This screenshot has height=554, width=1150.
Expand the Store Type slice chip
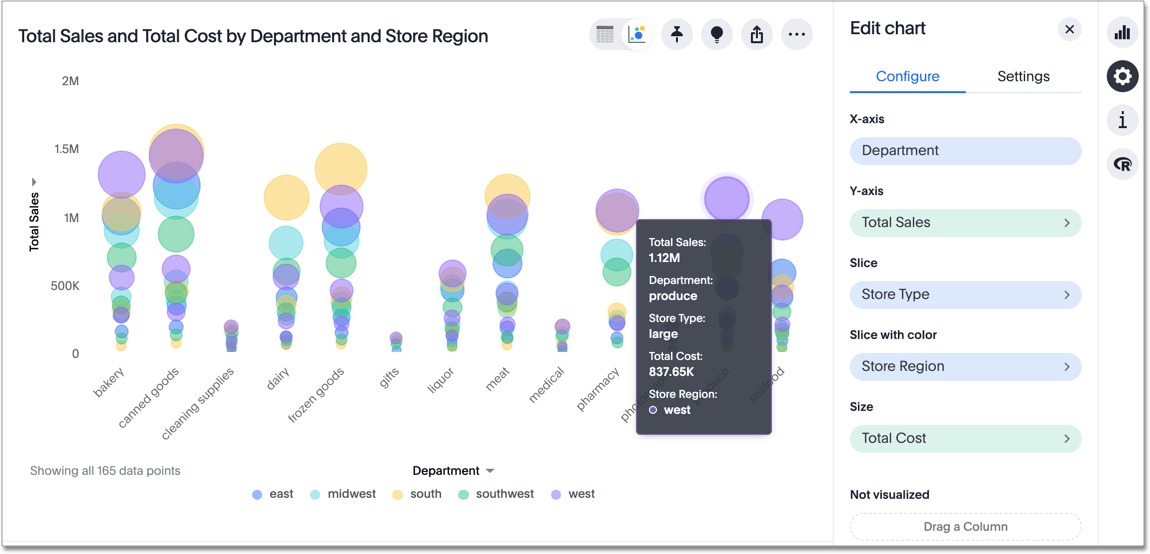click(965, 294)
